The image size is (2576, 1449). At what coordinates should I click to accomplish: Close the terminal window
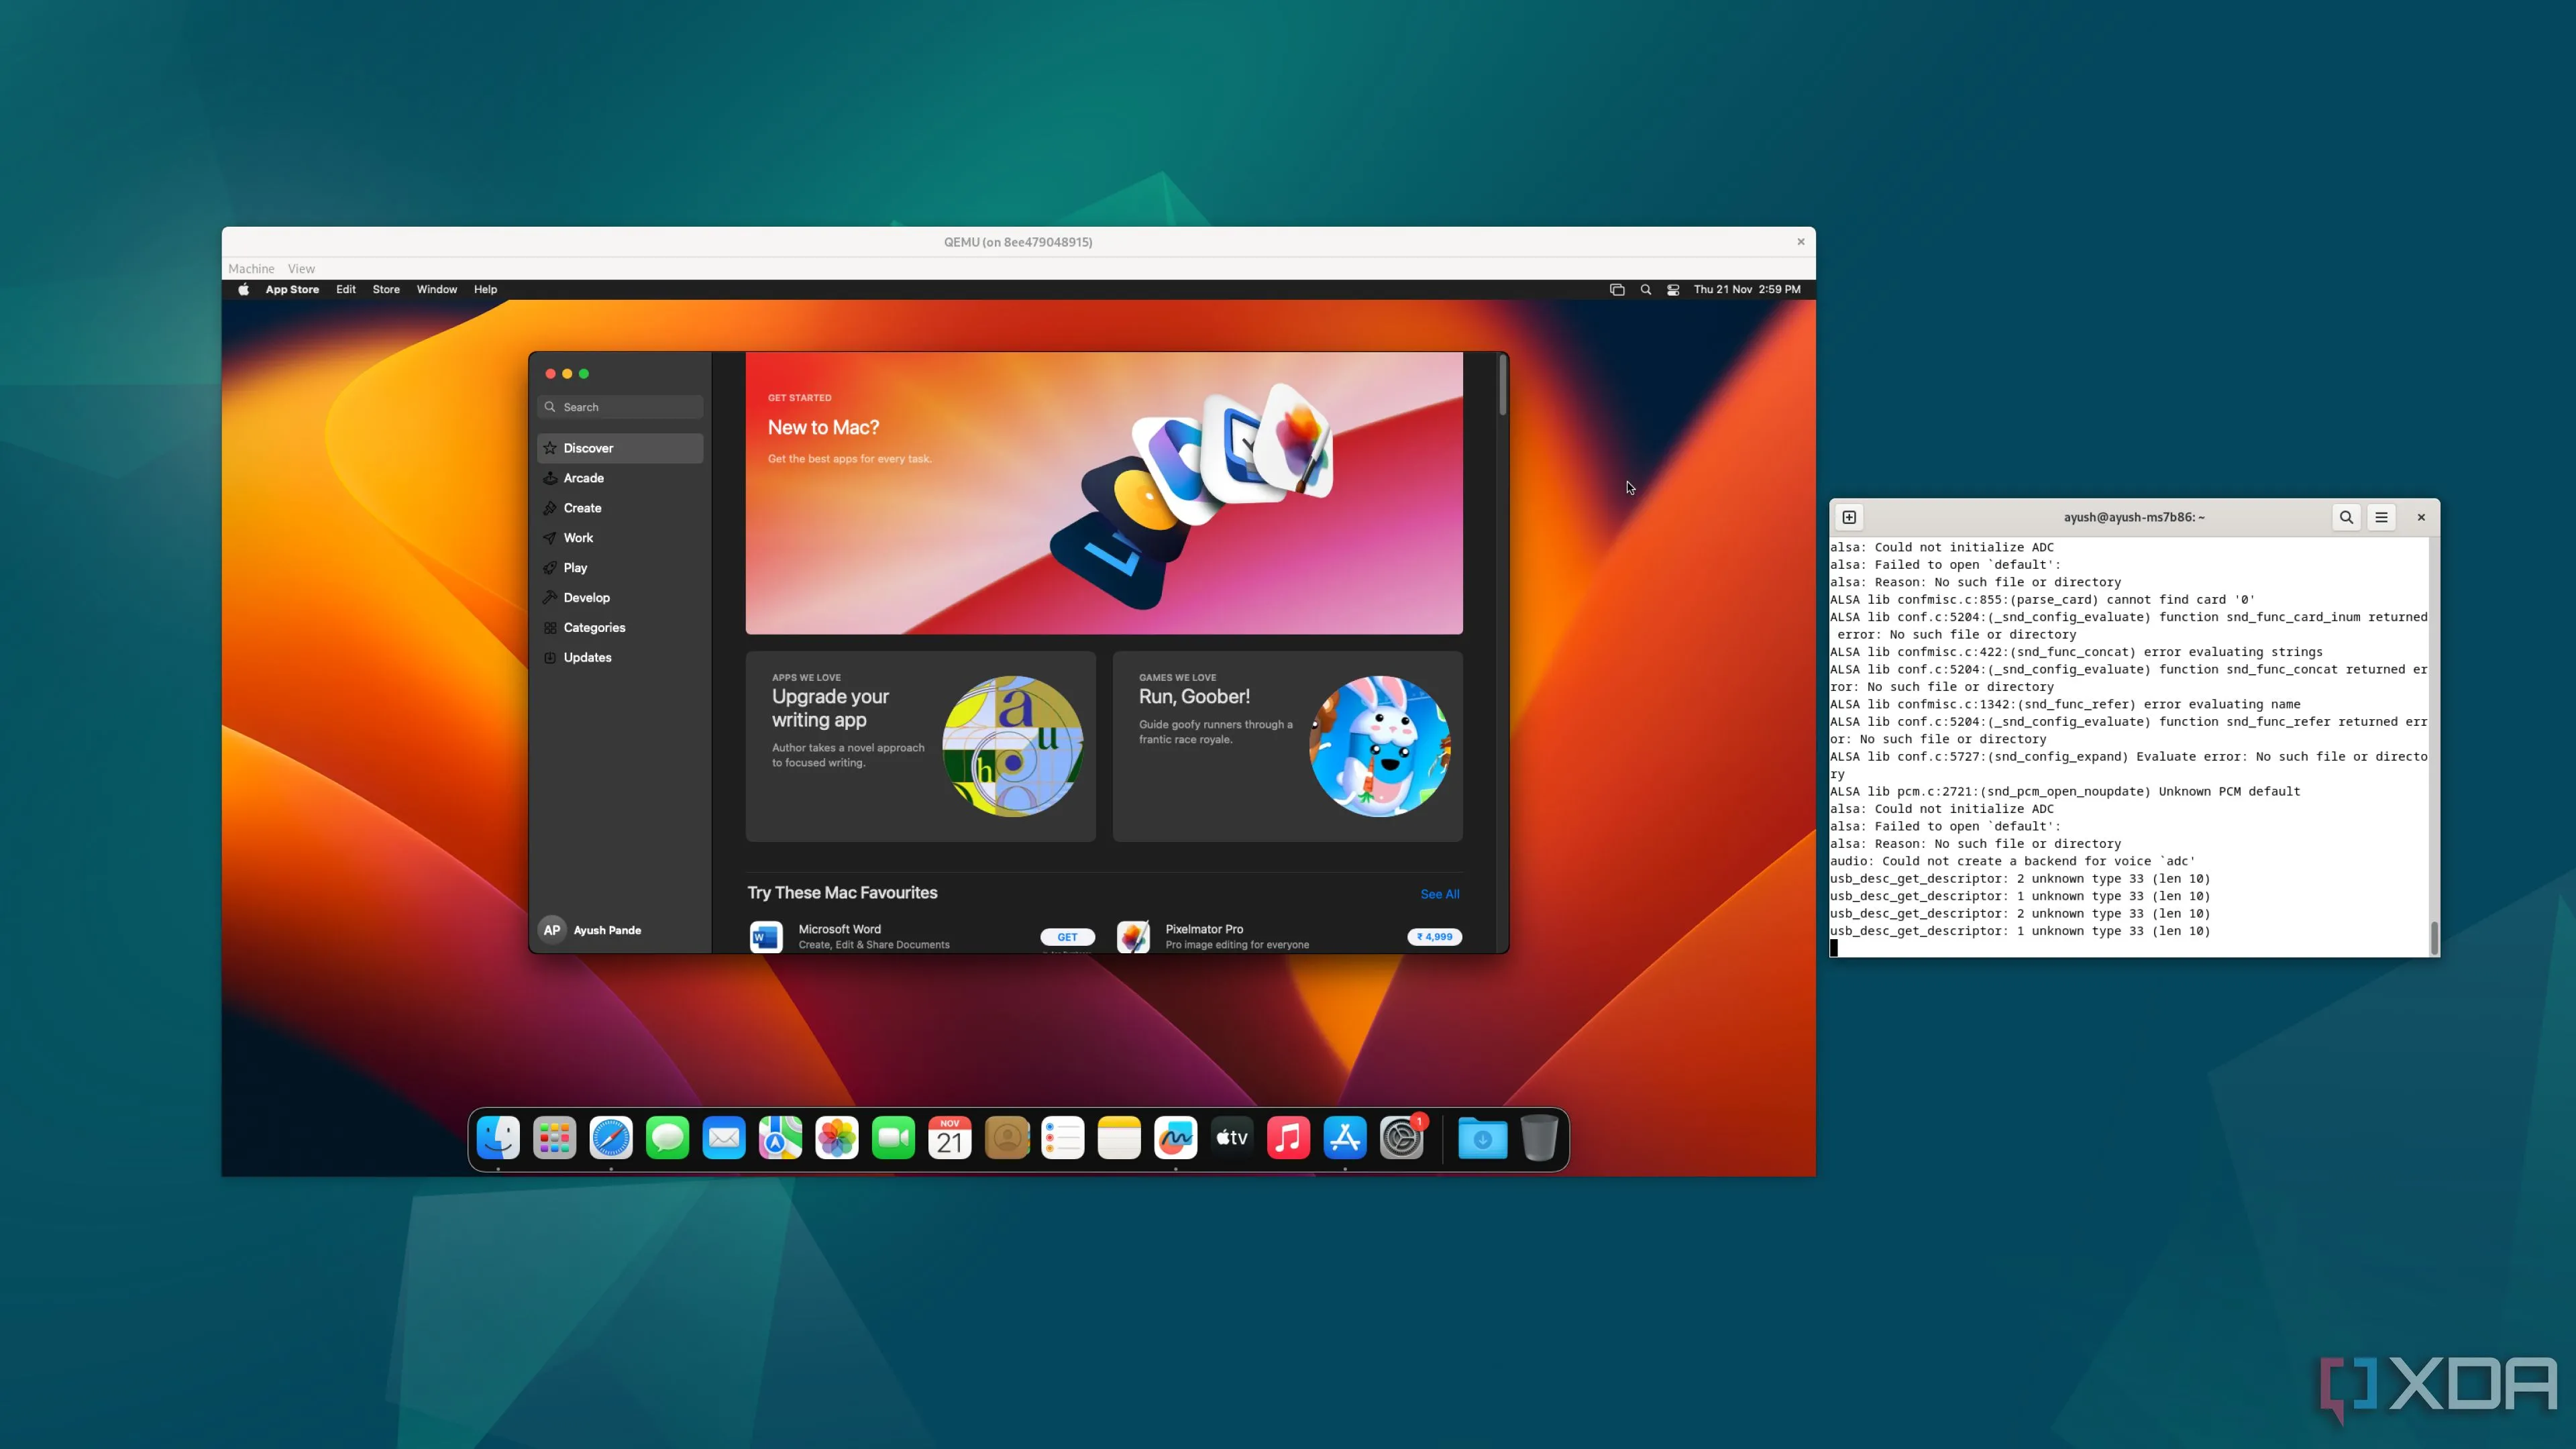(2421, 517)
